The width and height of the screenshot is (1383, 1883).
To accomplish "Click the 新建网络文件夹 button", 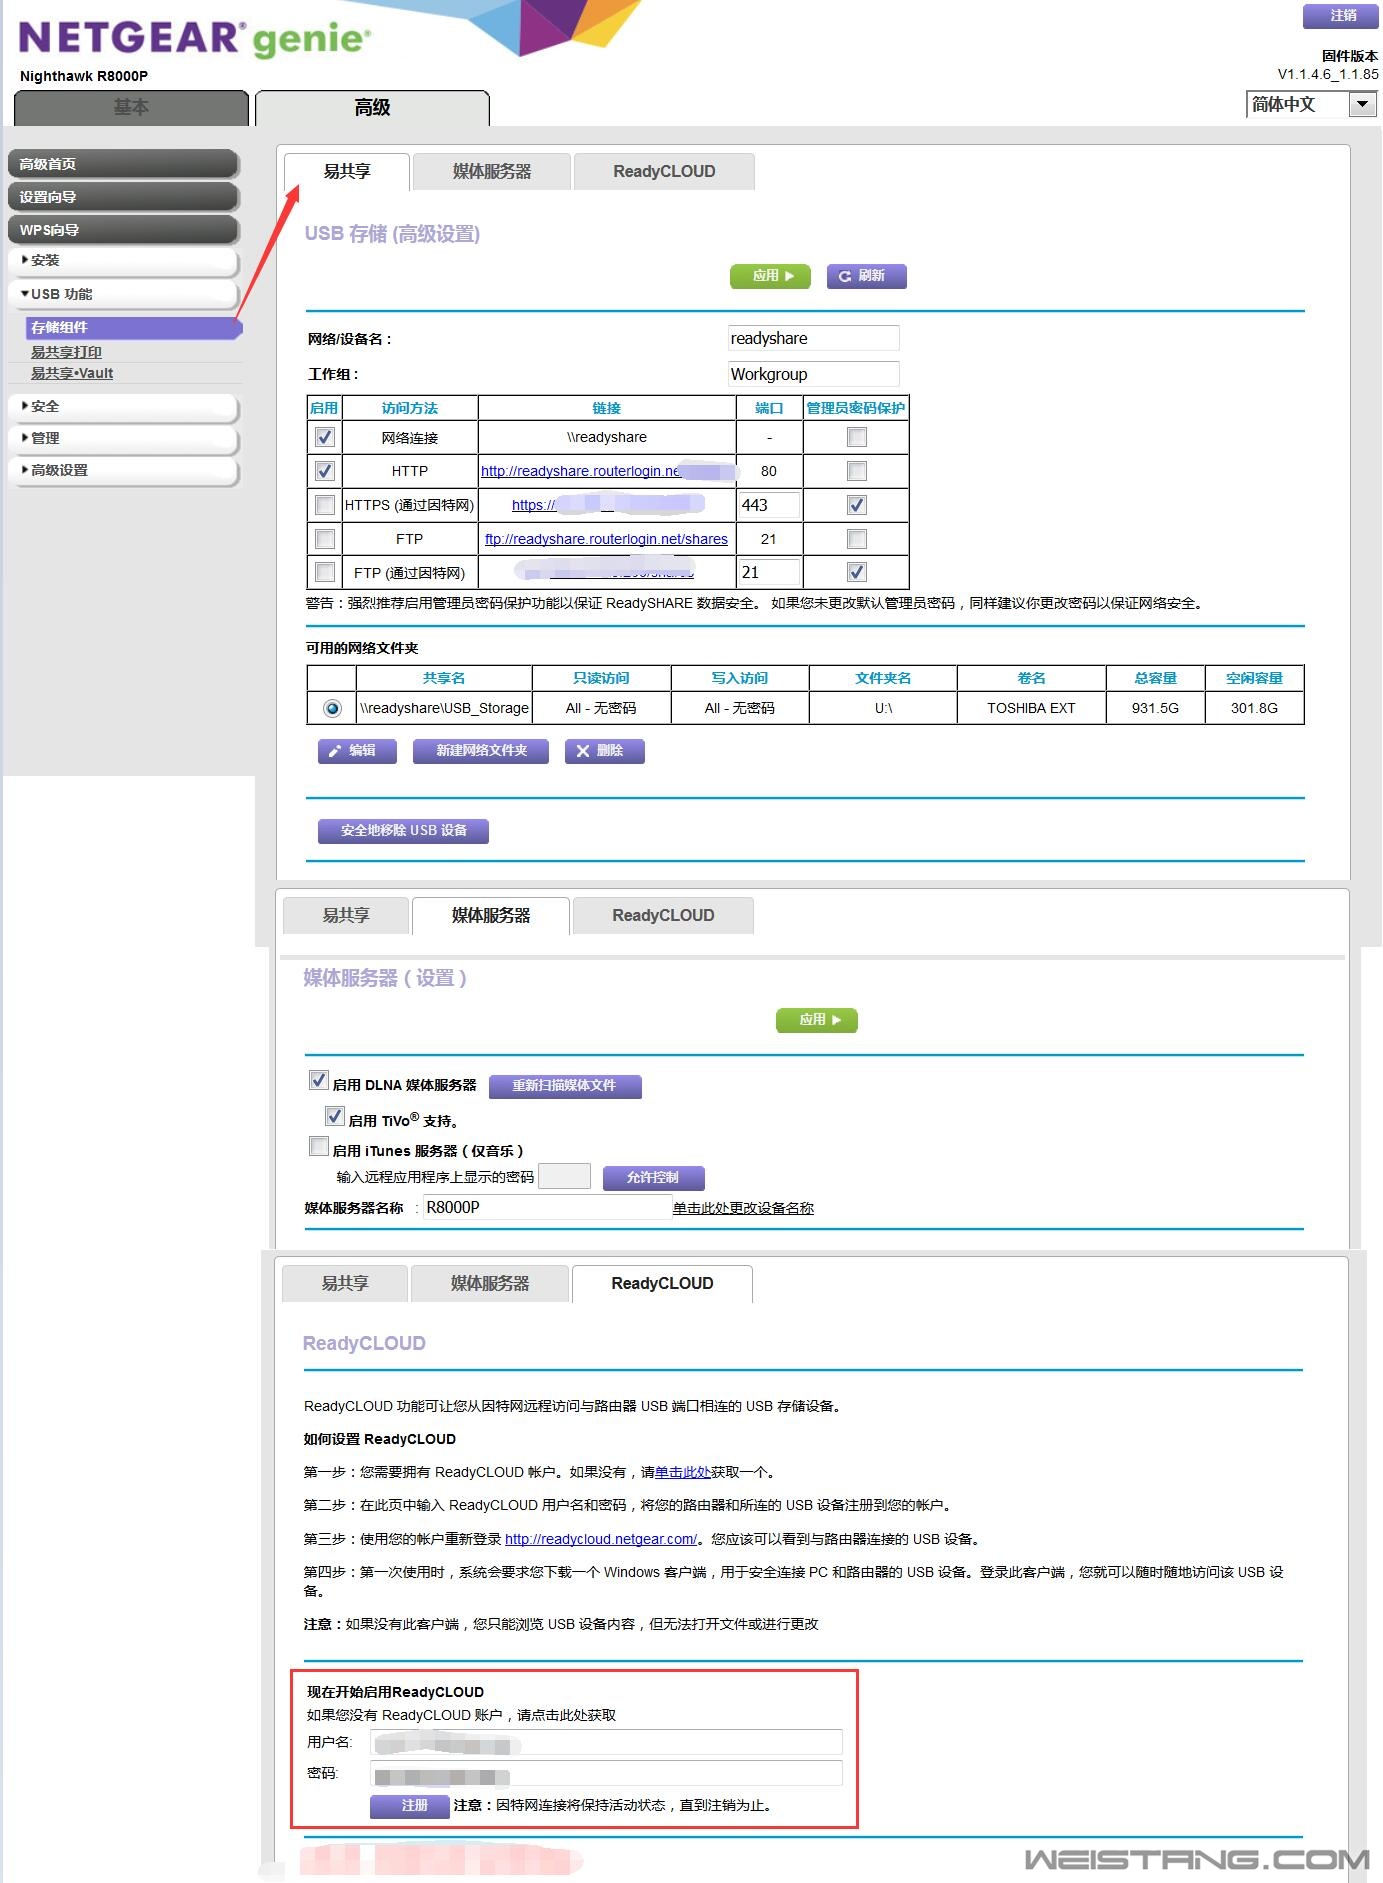I will pos(481,751).
